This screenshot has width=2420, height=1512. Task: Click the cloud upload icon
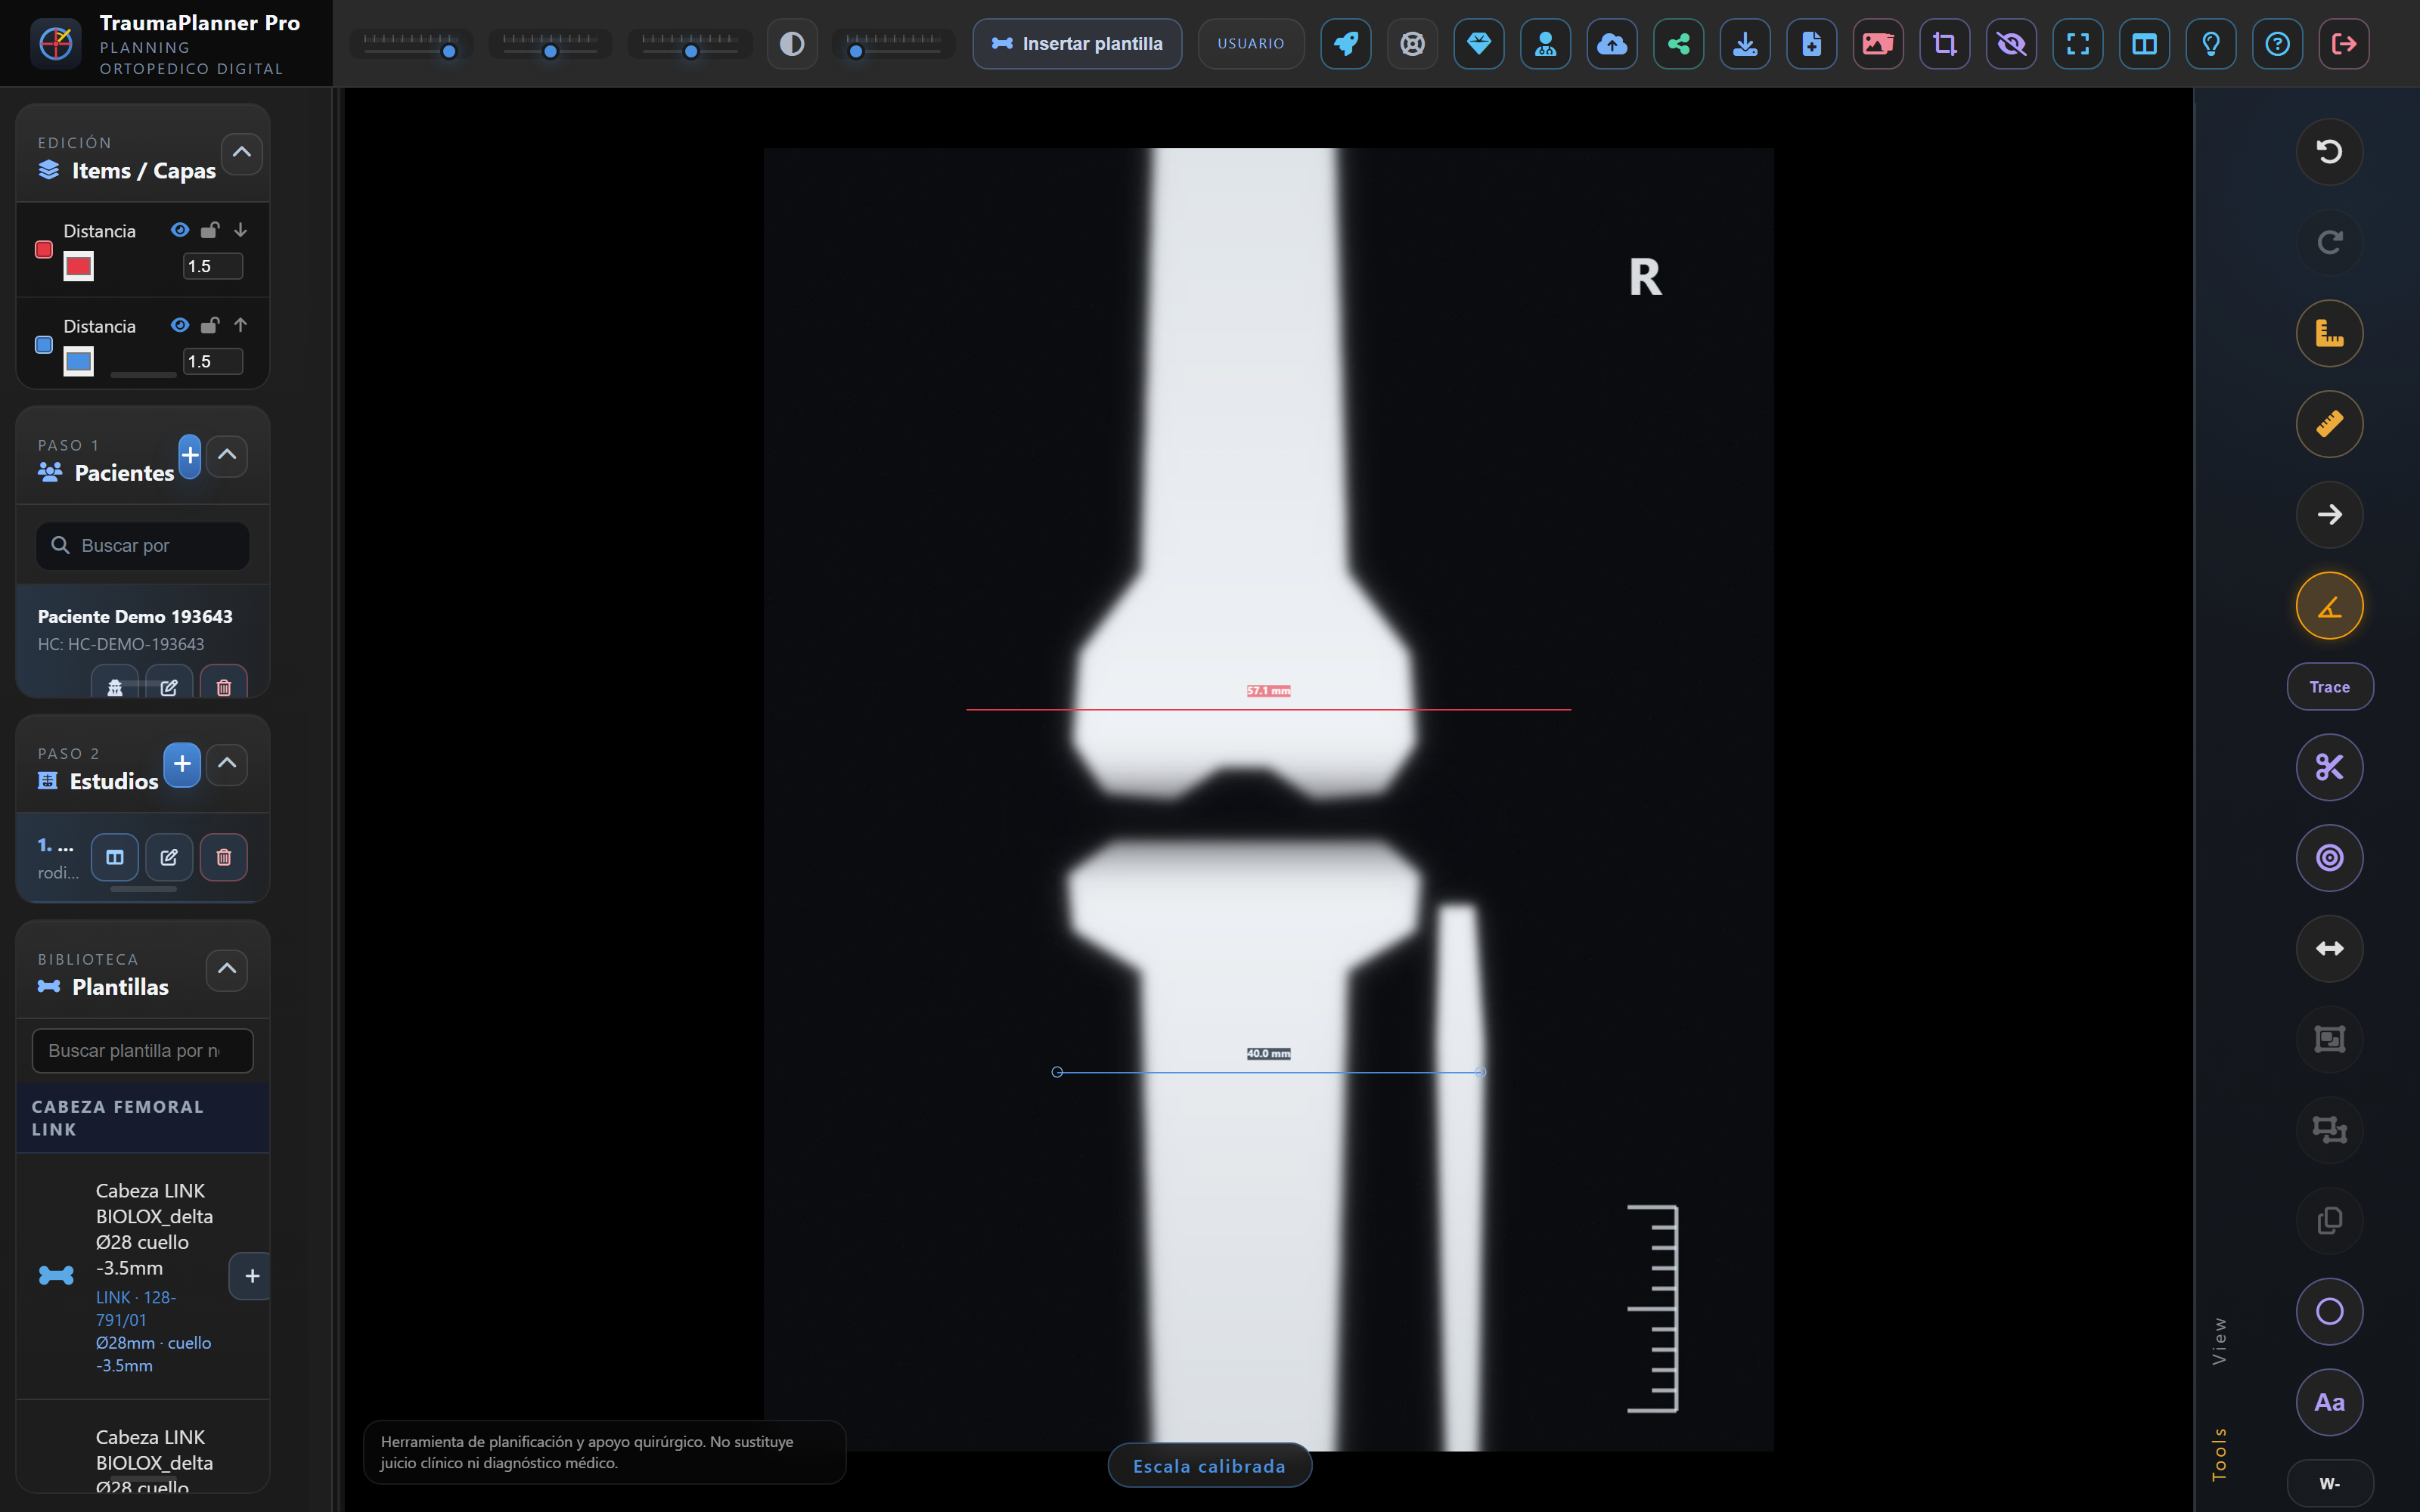click(1612, 44)
